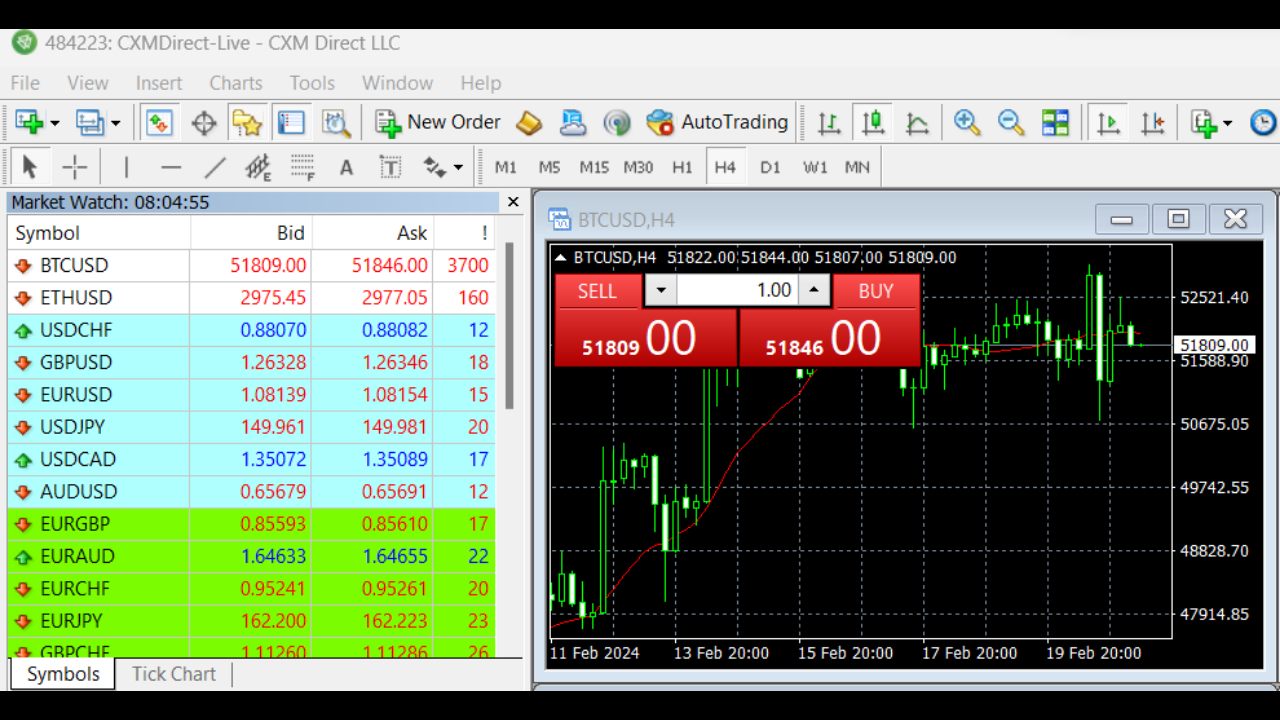Image resolution: width=1280 pixels, height=720 pixels.
Task: Click the Periods clock icon
Action: click(x=1264, y=122)
